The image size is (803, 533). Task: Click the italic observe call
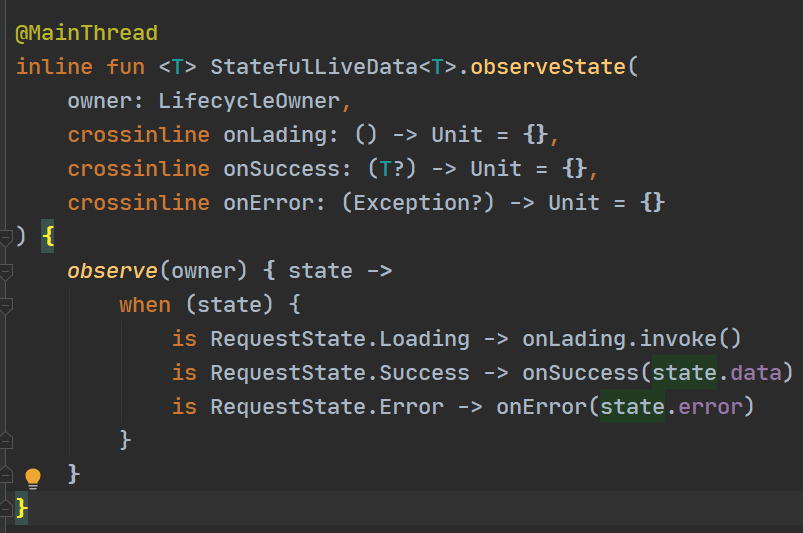tap(113, 271)
